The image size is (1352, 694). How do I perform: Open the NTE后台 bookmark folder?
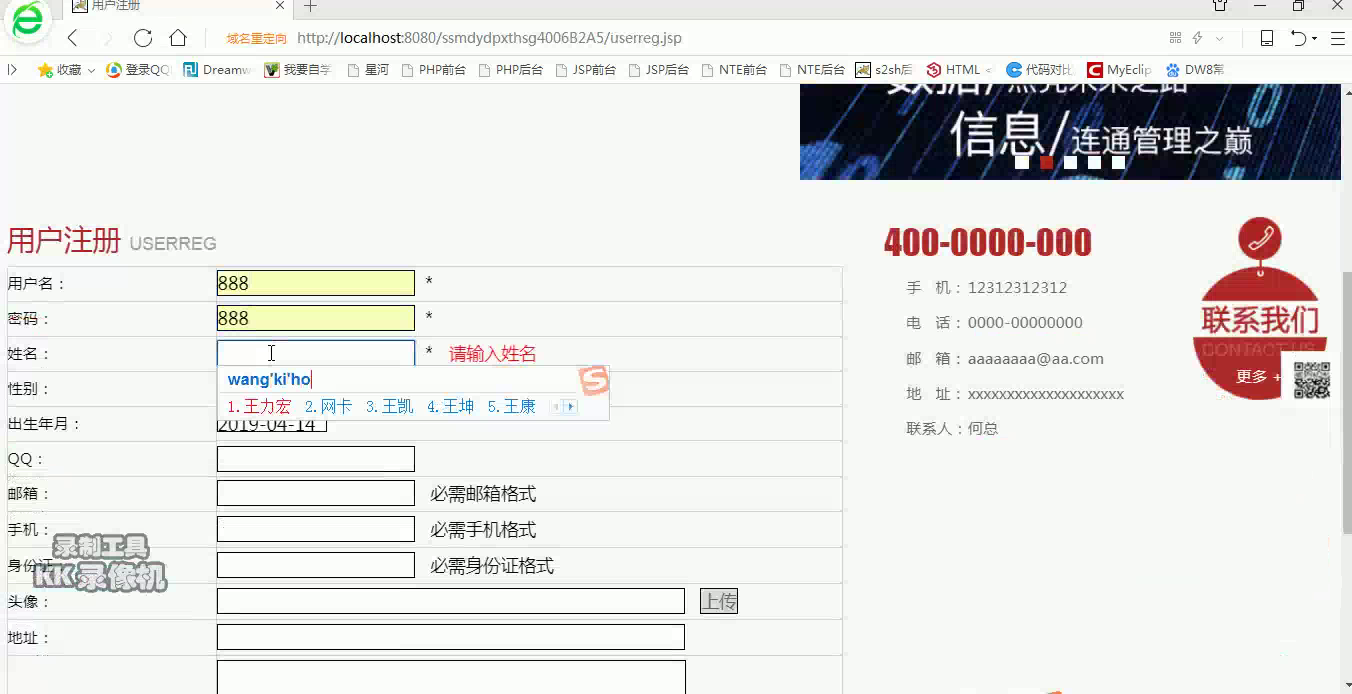(x=812, y=70)
